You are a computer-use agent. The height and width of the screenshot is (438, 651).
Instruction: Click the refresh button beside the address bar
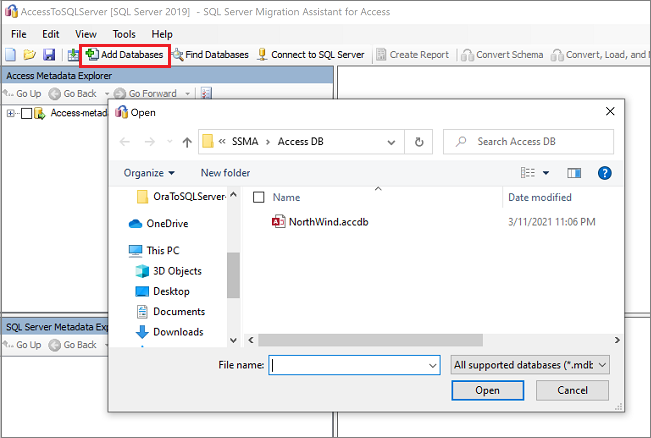tap(418, 141)
